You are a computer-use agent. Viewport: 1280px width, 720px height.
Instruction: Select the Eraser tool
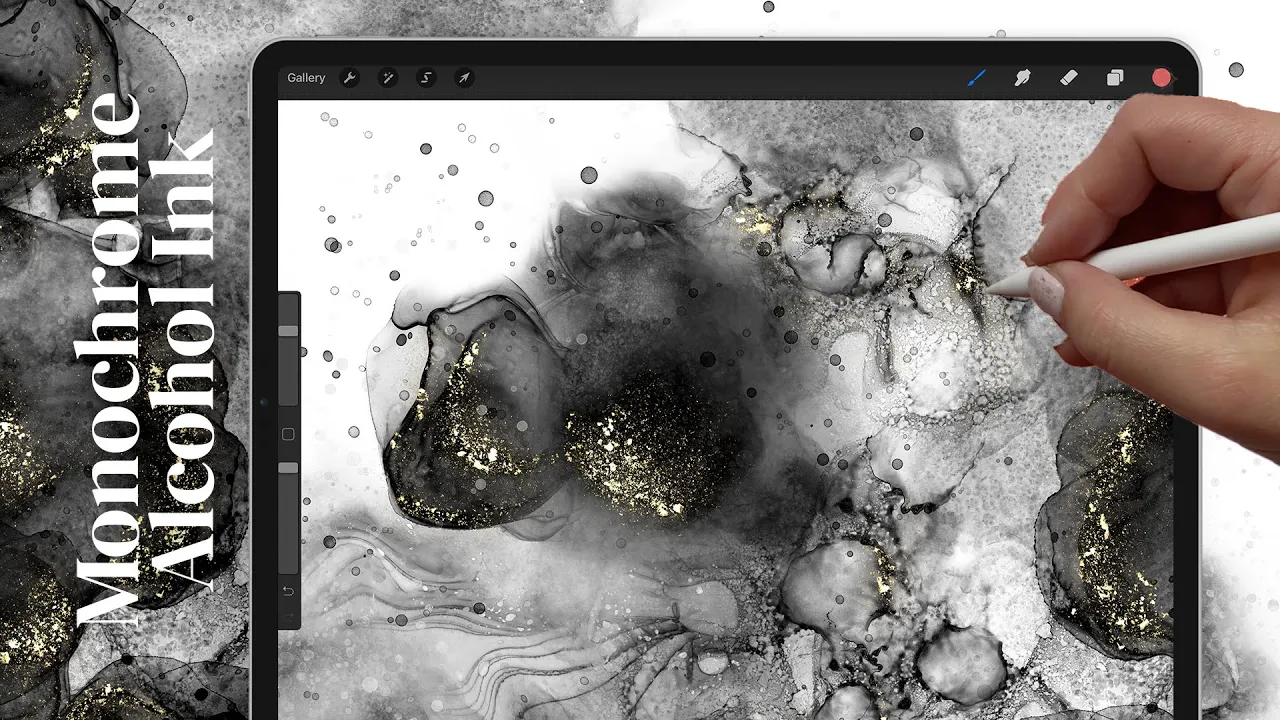tap(1068, 77)
